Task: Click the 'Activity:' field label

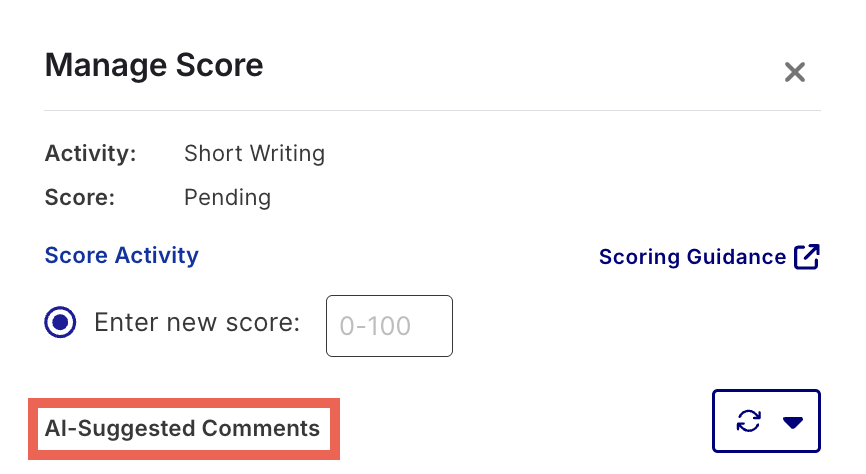Action: (91, 154)
